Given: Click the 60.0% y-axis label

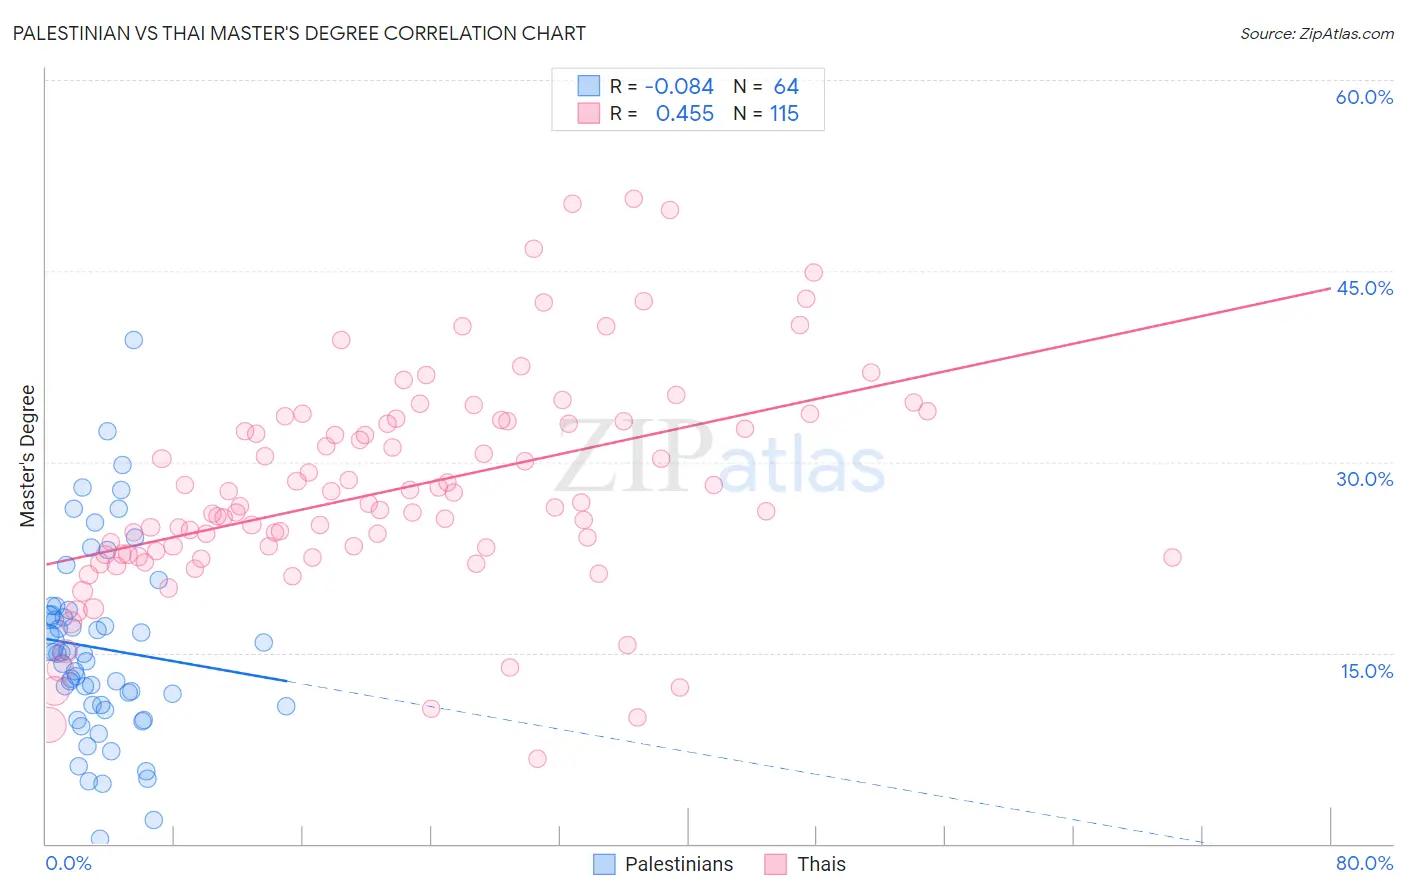Looking at the screenshot, I should (1364, 97).
